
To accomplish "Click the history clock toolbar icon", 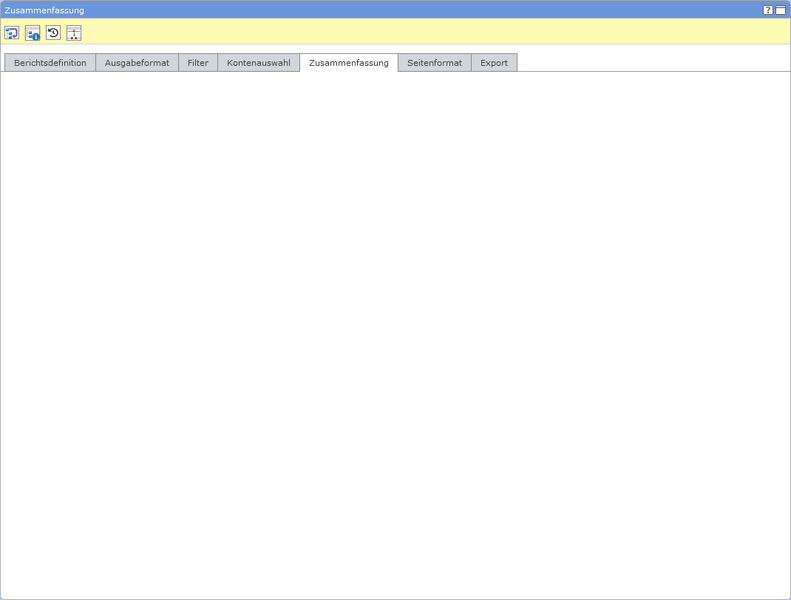I will pyautogui.click(x=53, y=33).
